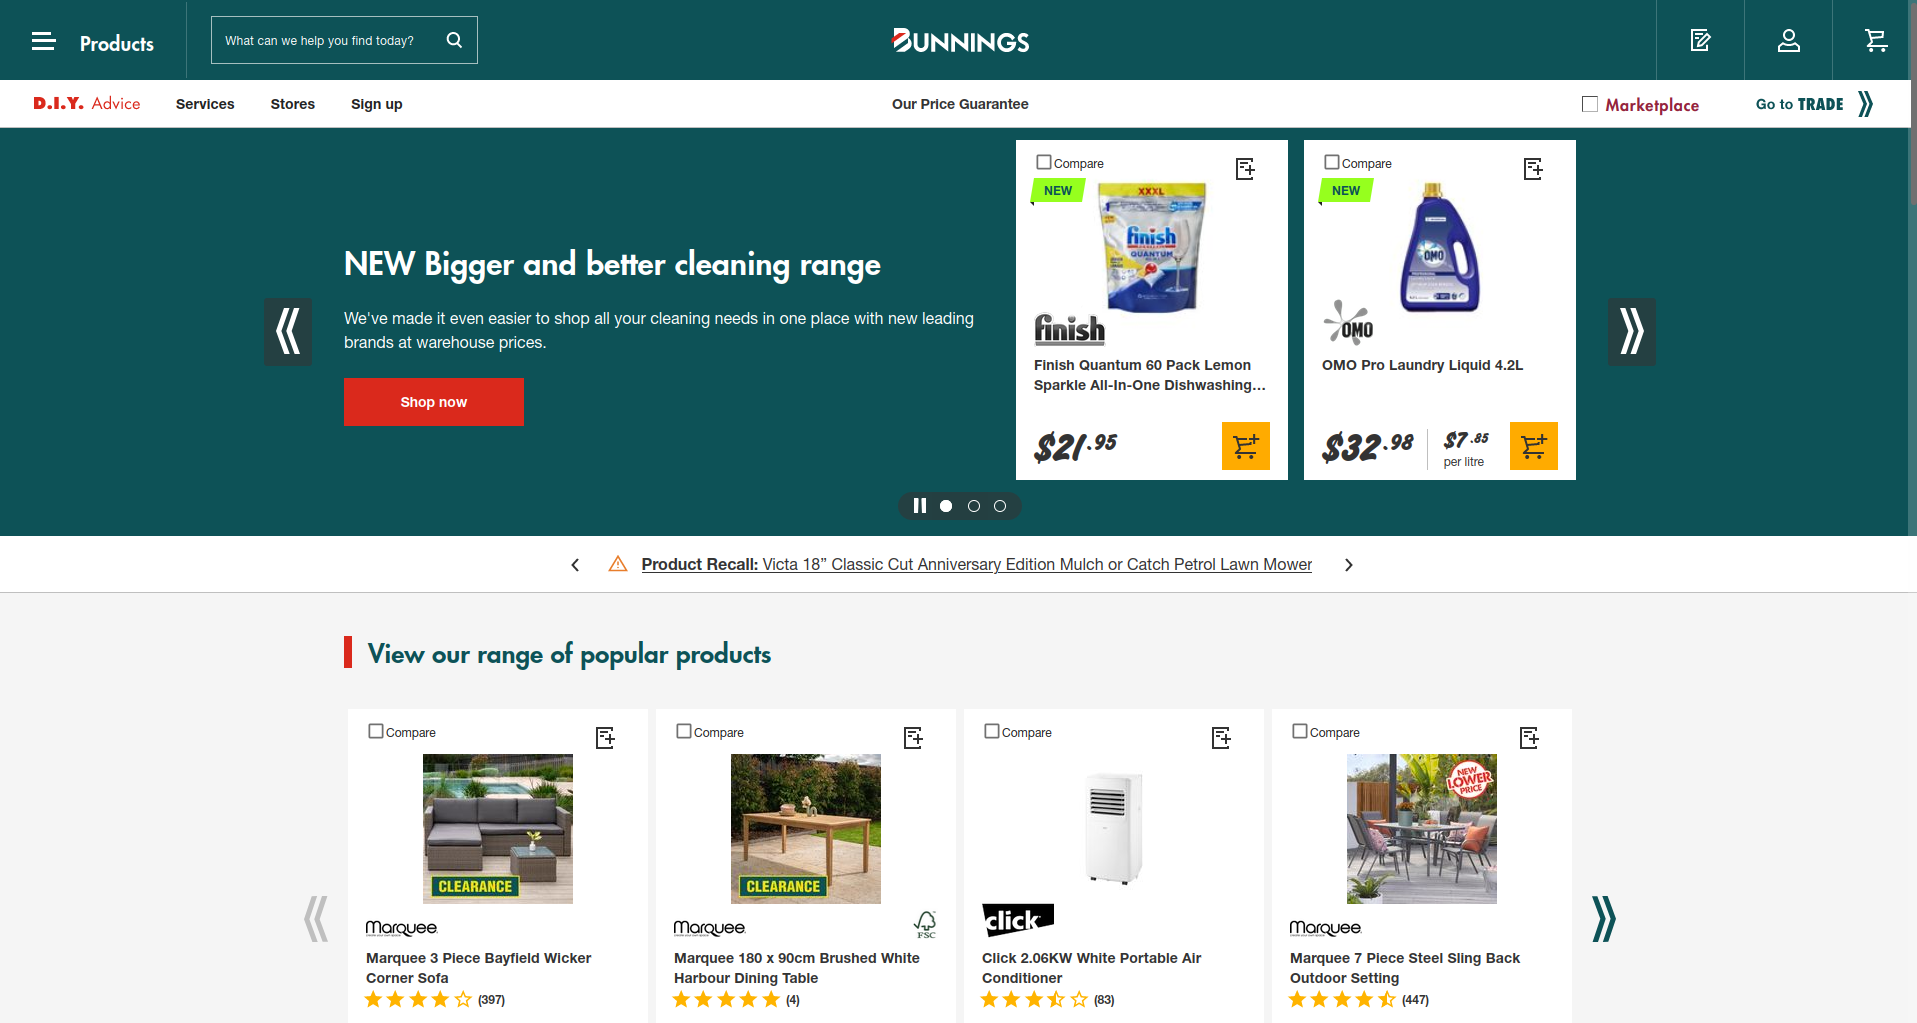This screenshot has width=1917, height=1023.
Task: Click the account sign-in icon
Action: point(1788,40)
